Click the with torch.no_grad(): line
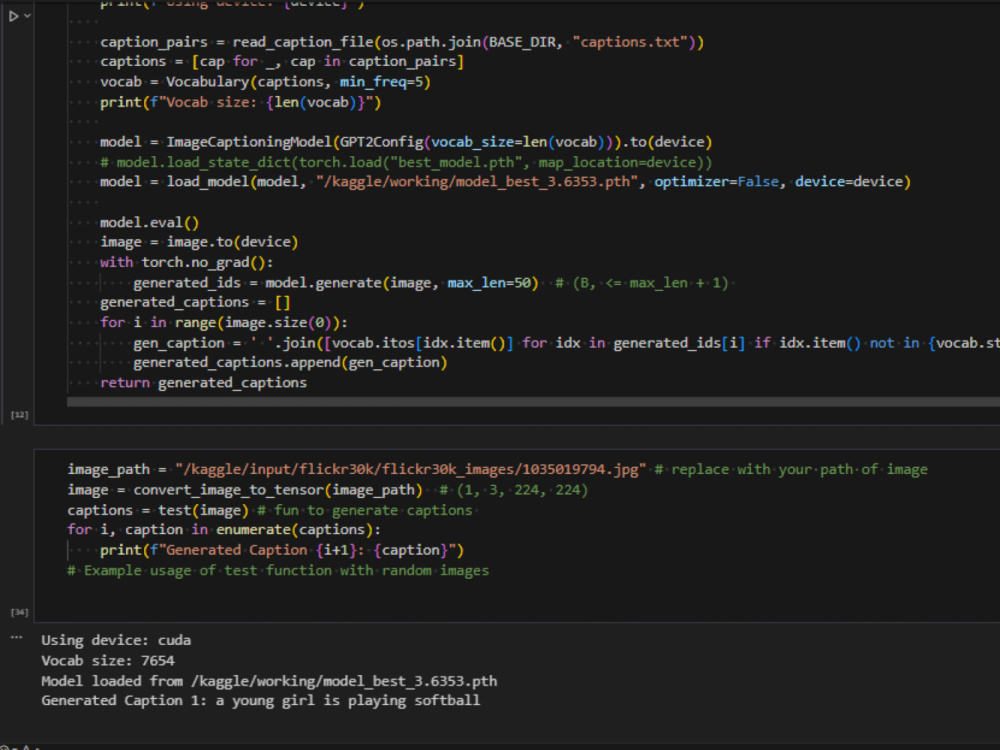 pyautogui.click(x=186, y=262)
